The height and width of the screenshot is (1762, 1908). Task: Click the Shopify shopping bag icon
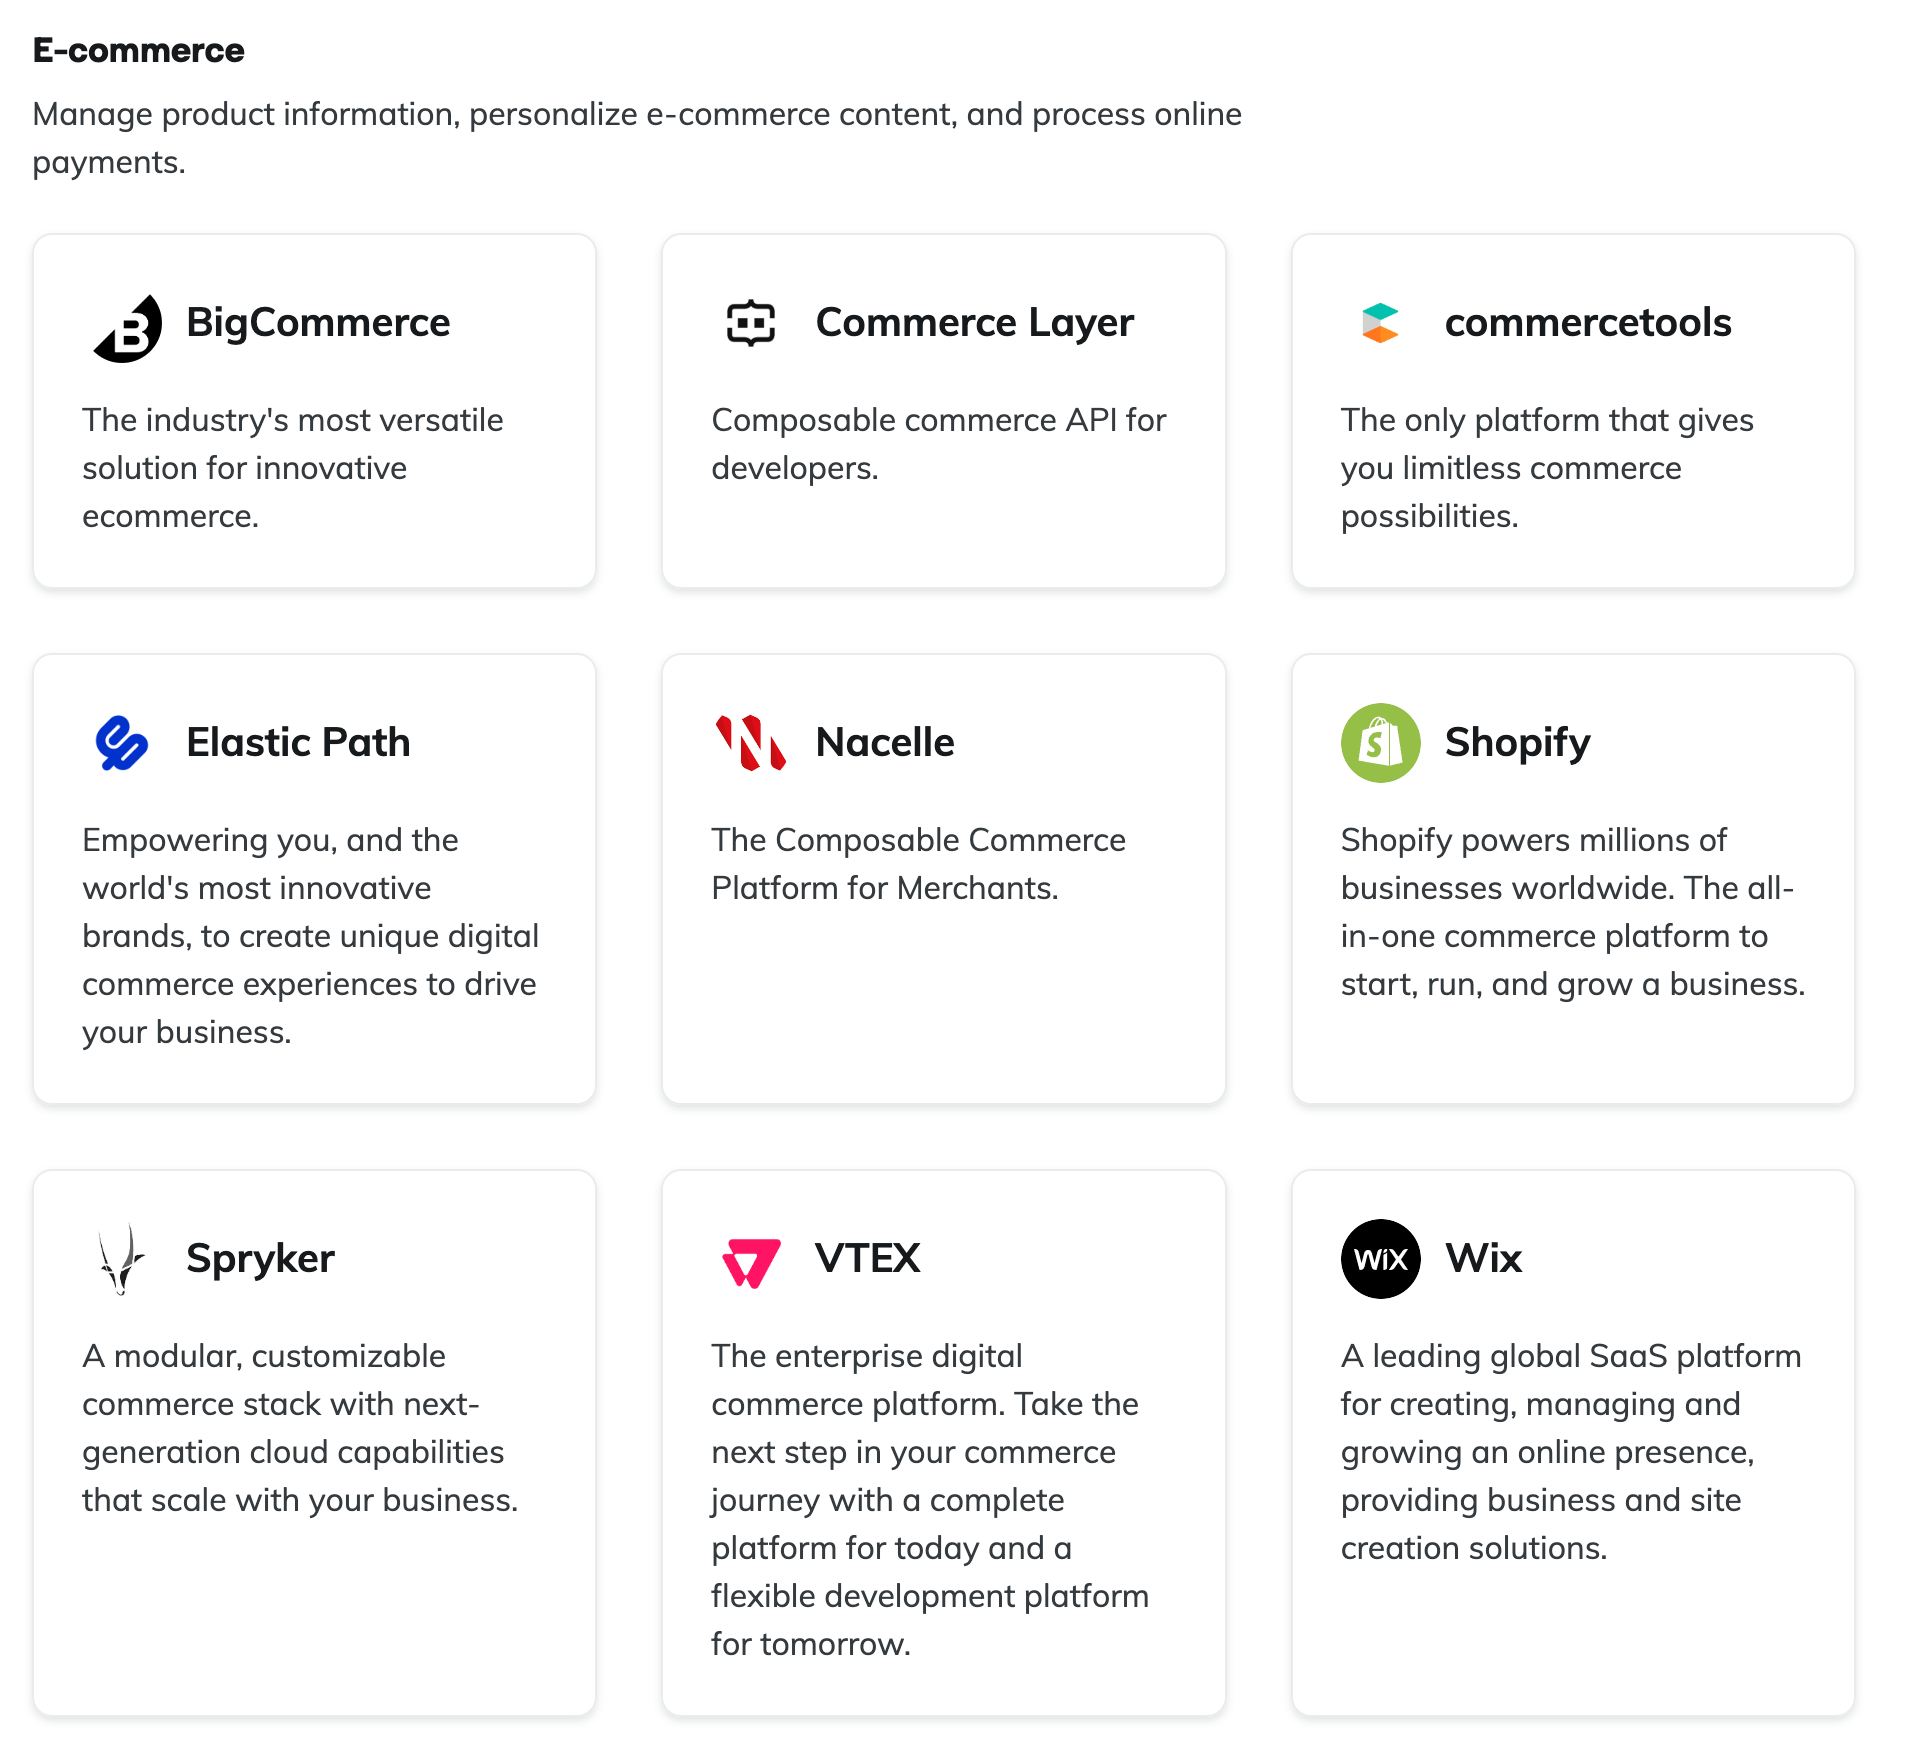click(x=1380, y=742)
